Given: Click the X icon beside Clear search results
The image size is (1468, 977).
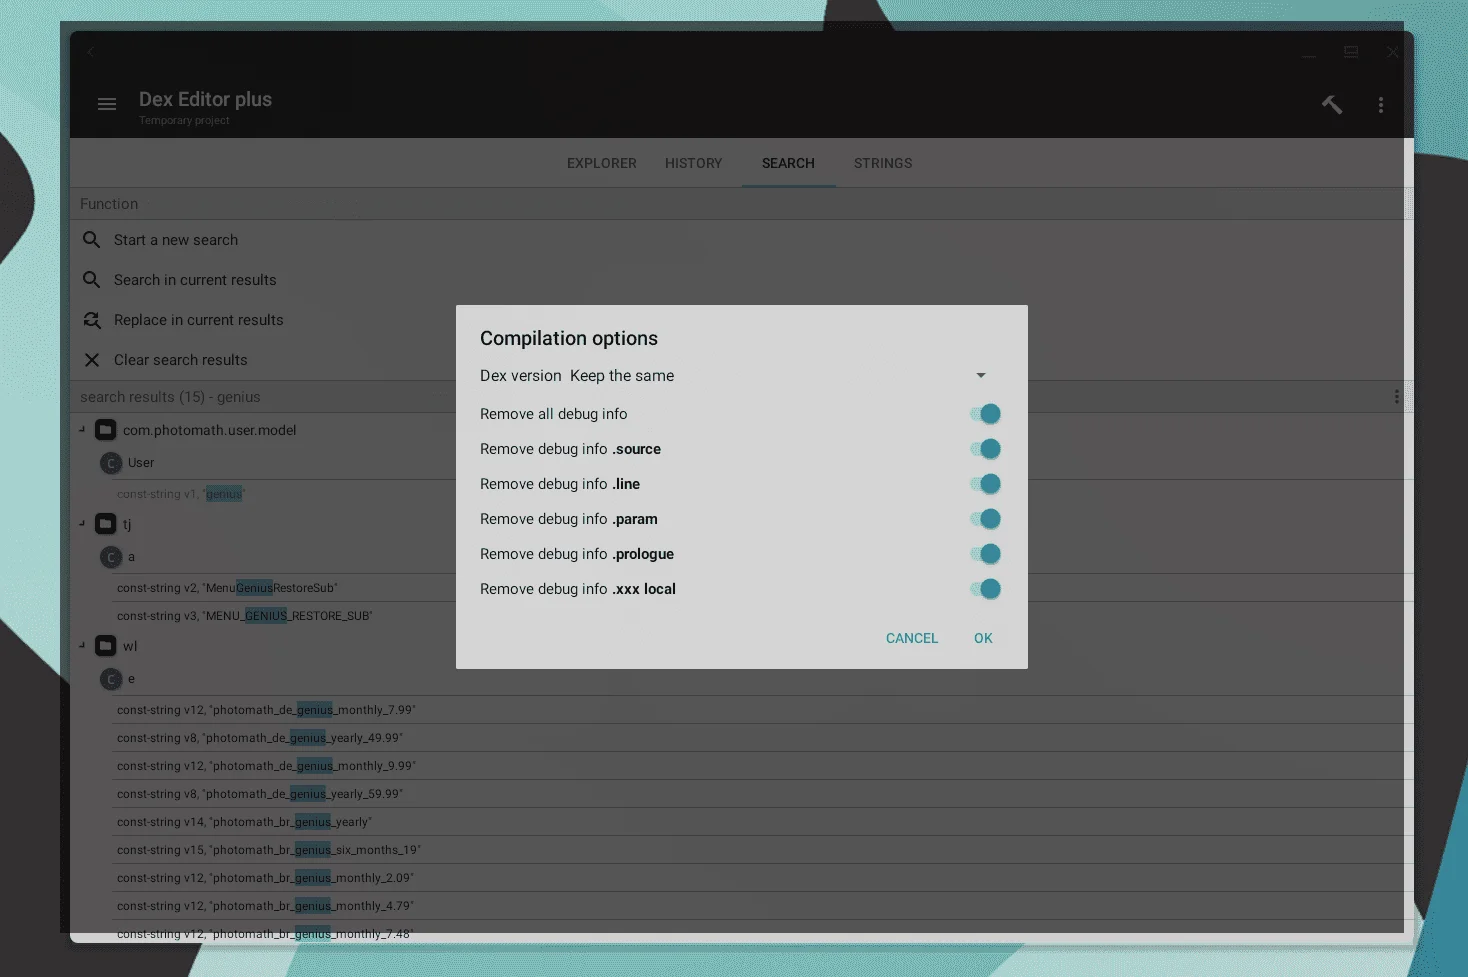Looking at the screenshot, I should click(x=92, y=360).
